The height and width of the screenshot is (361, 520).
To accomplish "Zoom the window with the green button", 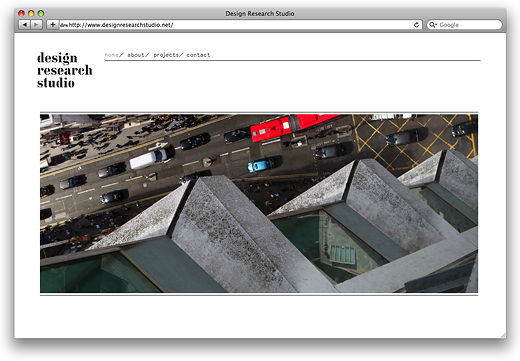I will click(41, 13).
